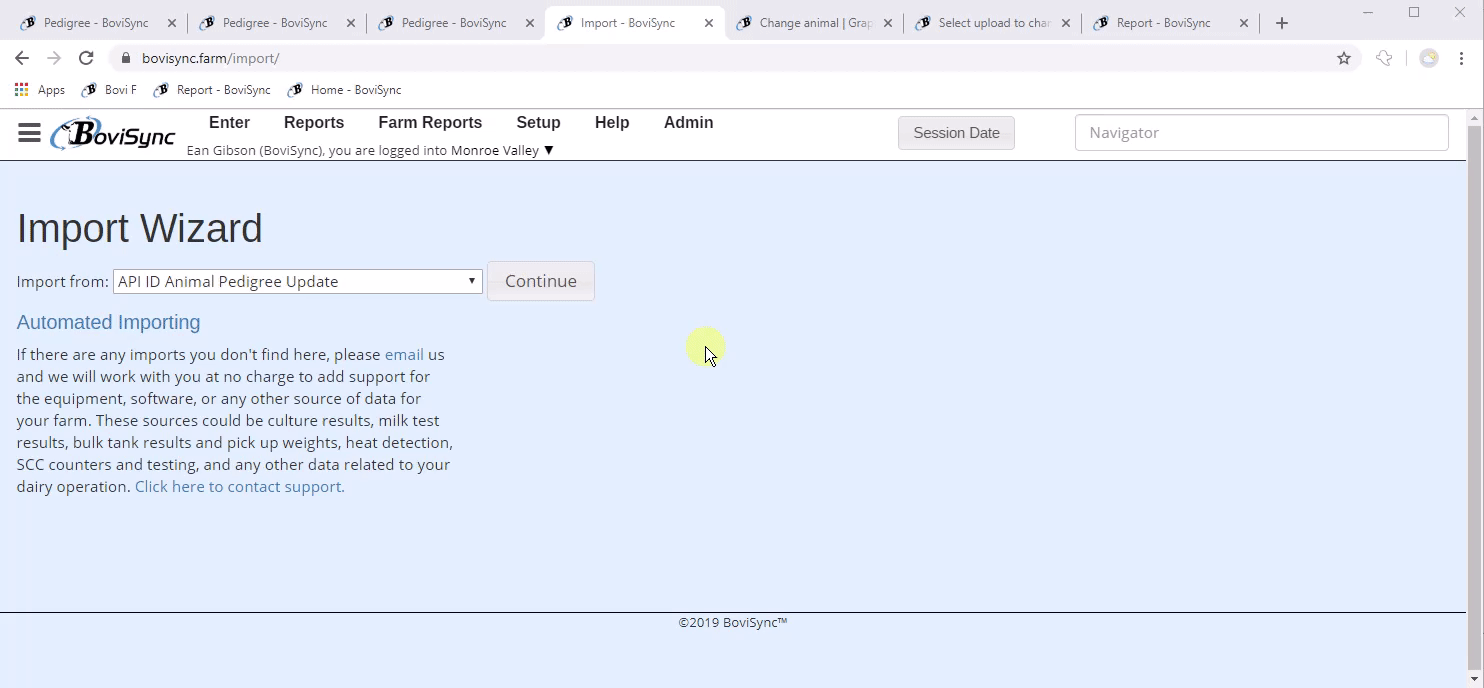Click the page vertical scrollbar

pos(1475,398)
